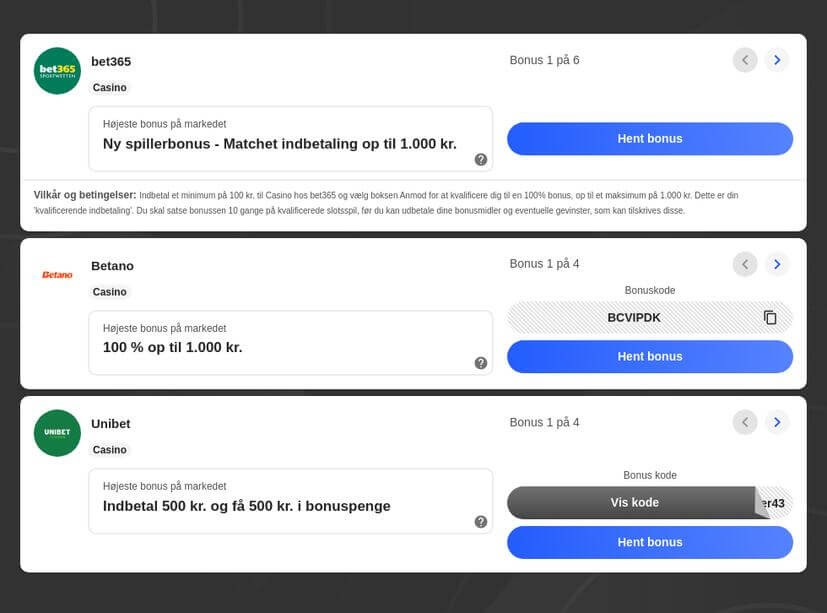The height and width of the screenshot is (613, 827).
Task: Open help icon on Betano bonus
Action: [x=480, y=363]
